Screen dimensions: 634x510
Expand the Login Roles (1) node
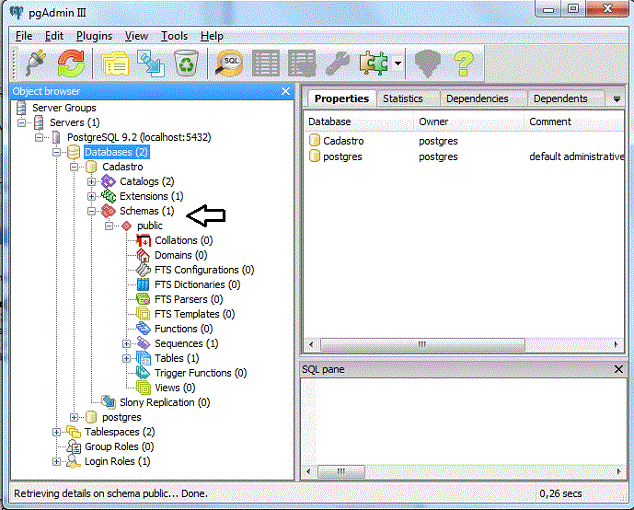[x=57, y=461]
